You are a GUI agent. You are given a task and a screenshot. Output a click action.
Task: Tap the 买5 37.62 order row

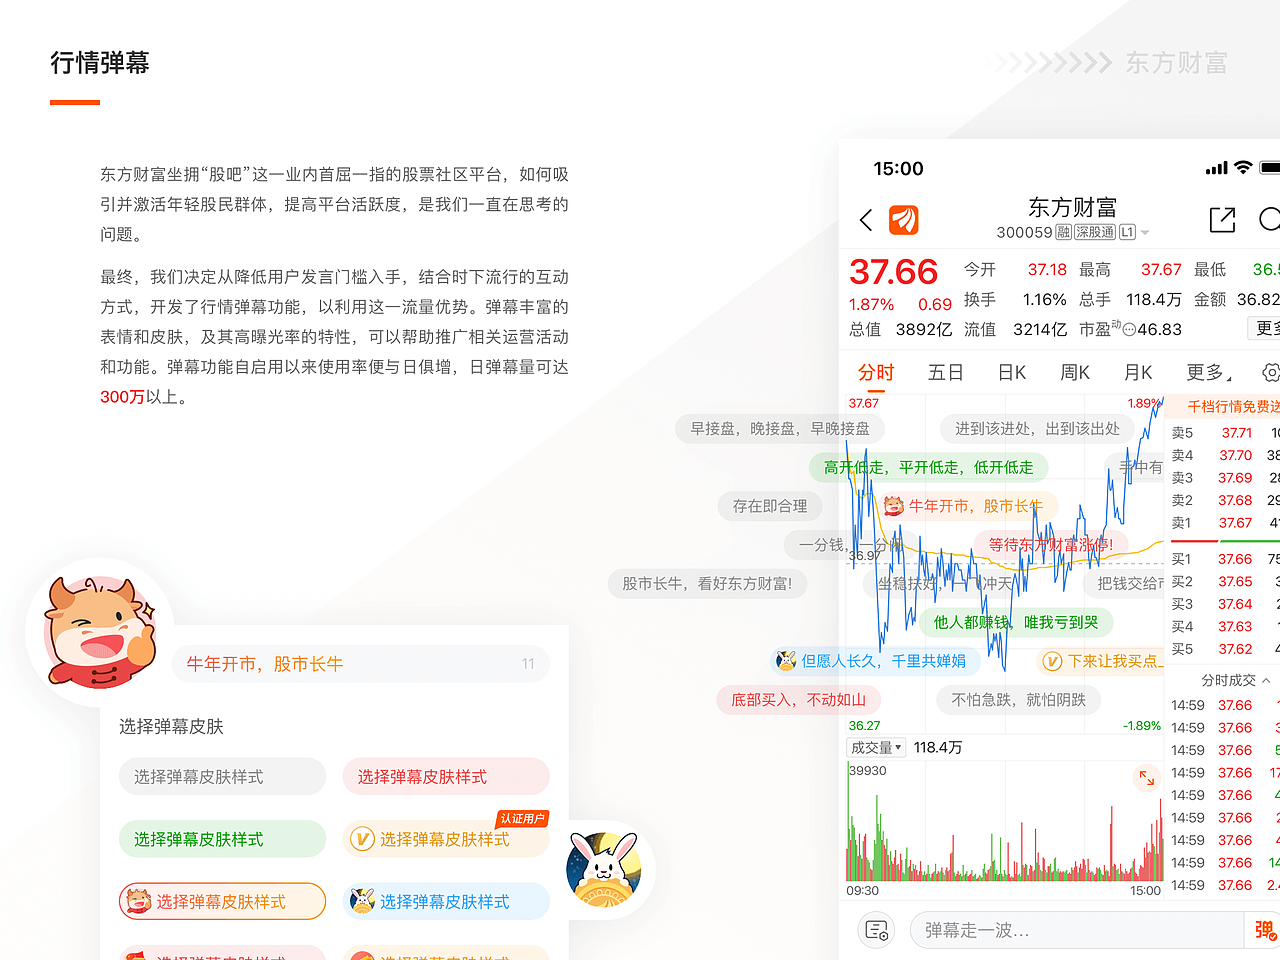coord(1224,649)
